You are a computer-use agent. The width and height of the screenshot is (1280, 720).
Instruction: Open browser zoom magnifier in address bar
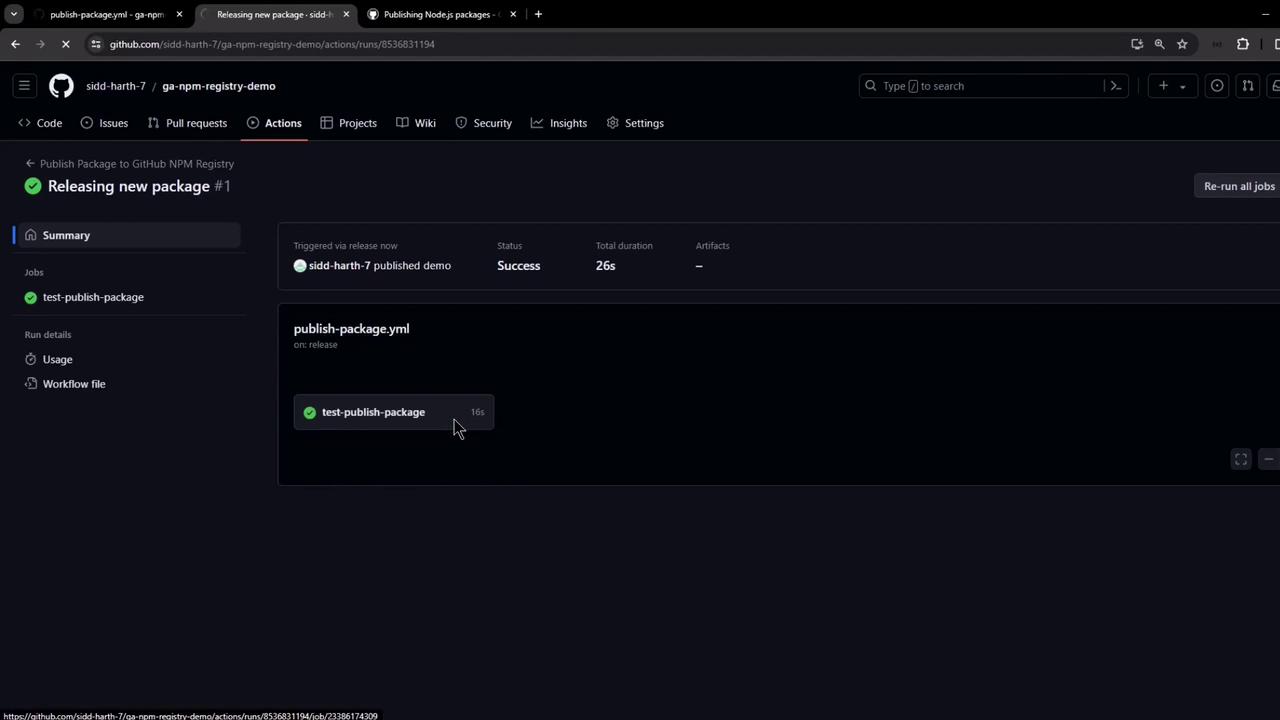(1159, 44)
